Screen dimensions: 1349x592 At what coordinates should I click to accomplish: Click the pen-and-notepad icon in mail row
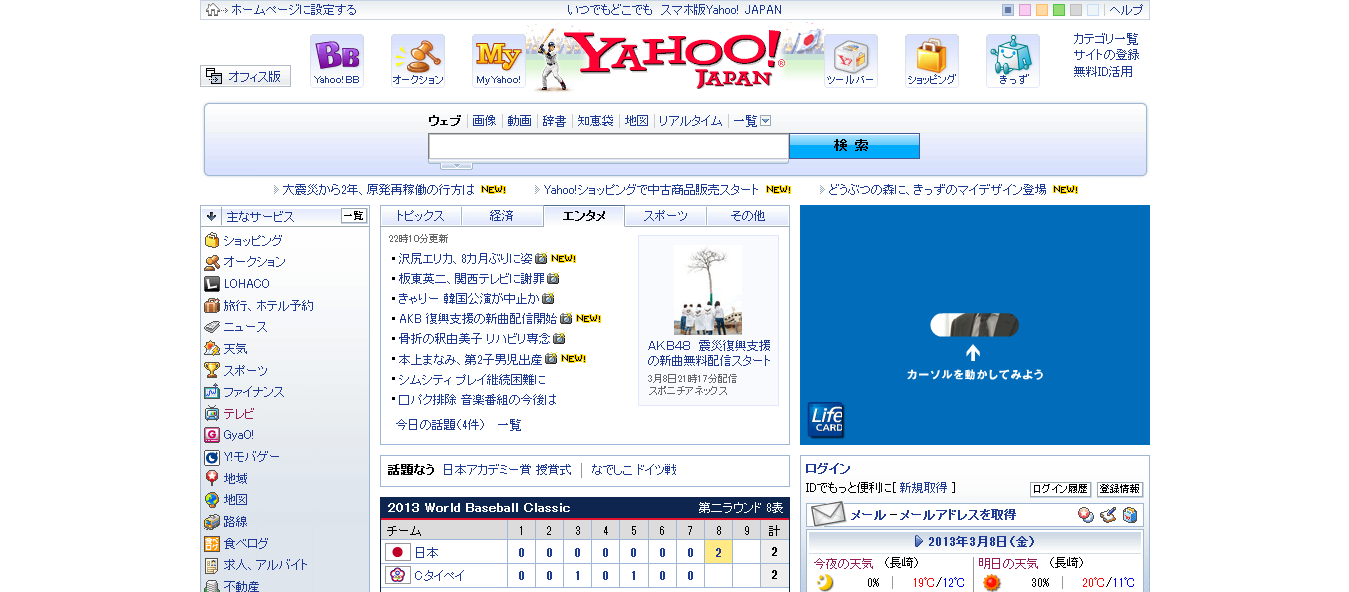[1108, 515]
